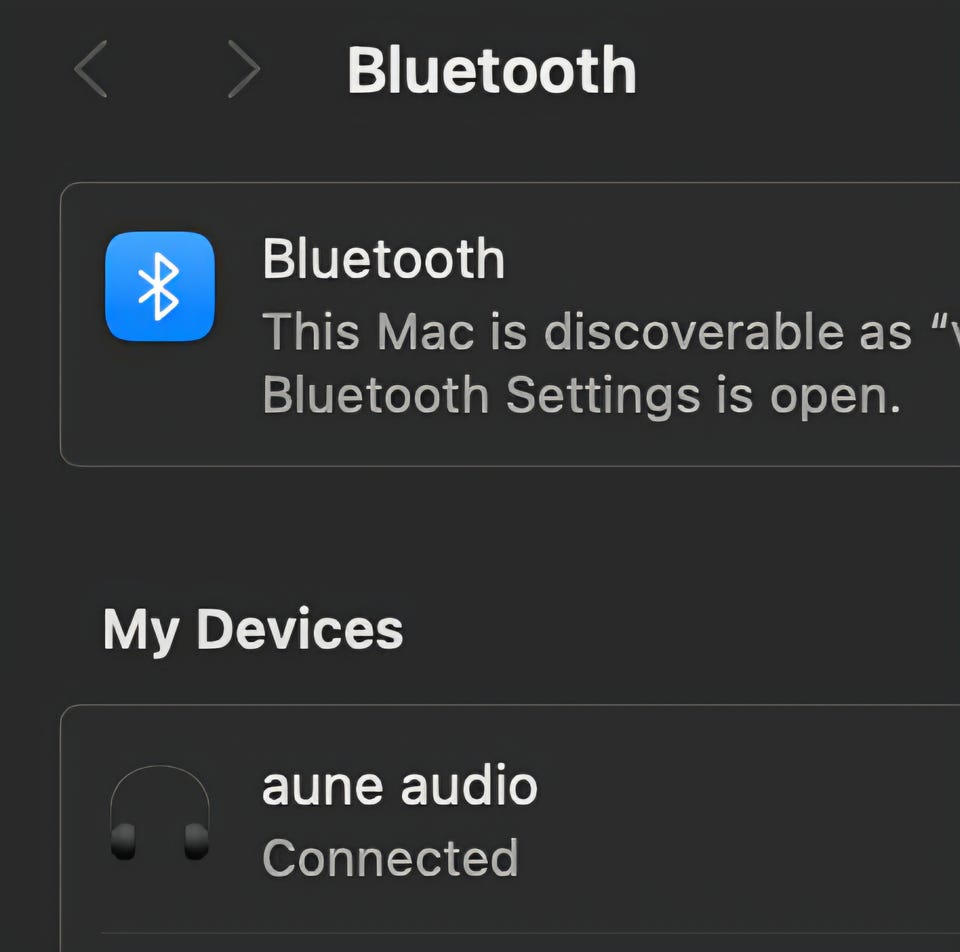Viewport: 960px width, 952px height.
Task: Go back using the left chevron
Action: [x=91, y=70]
